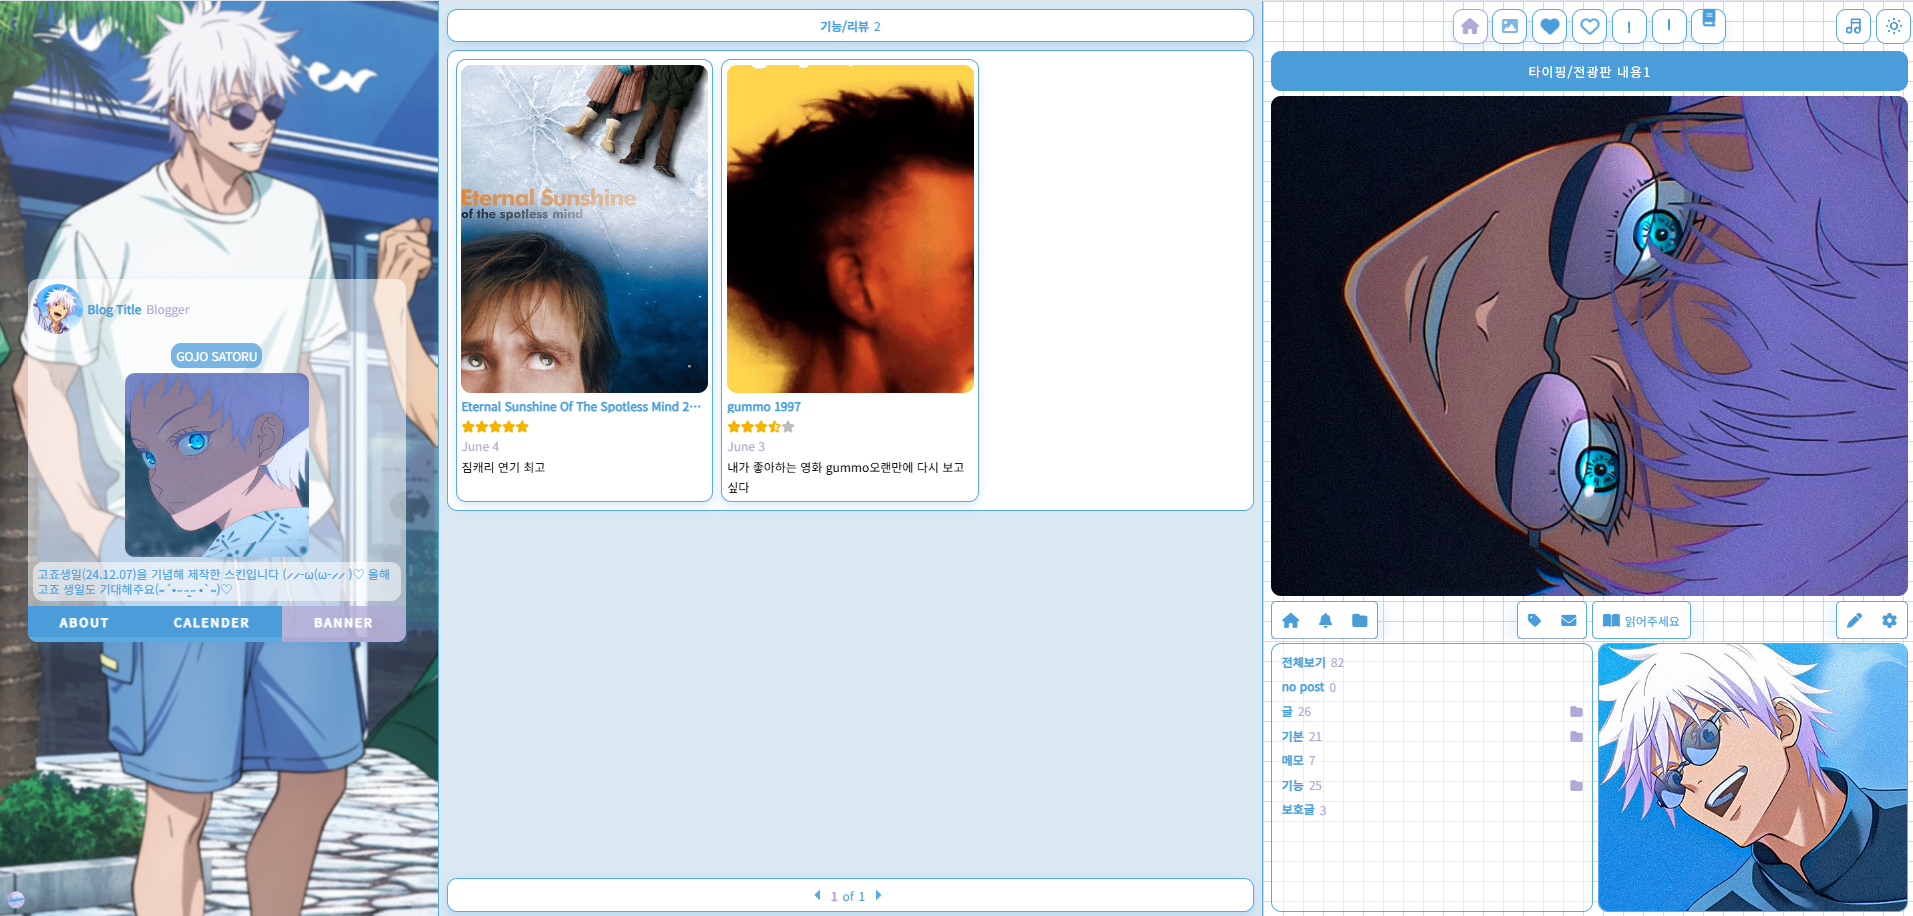Switch to the ABOUT tab
This screenshot has height=916, width=1913.
[x=84, y=623]
